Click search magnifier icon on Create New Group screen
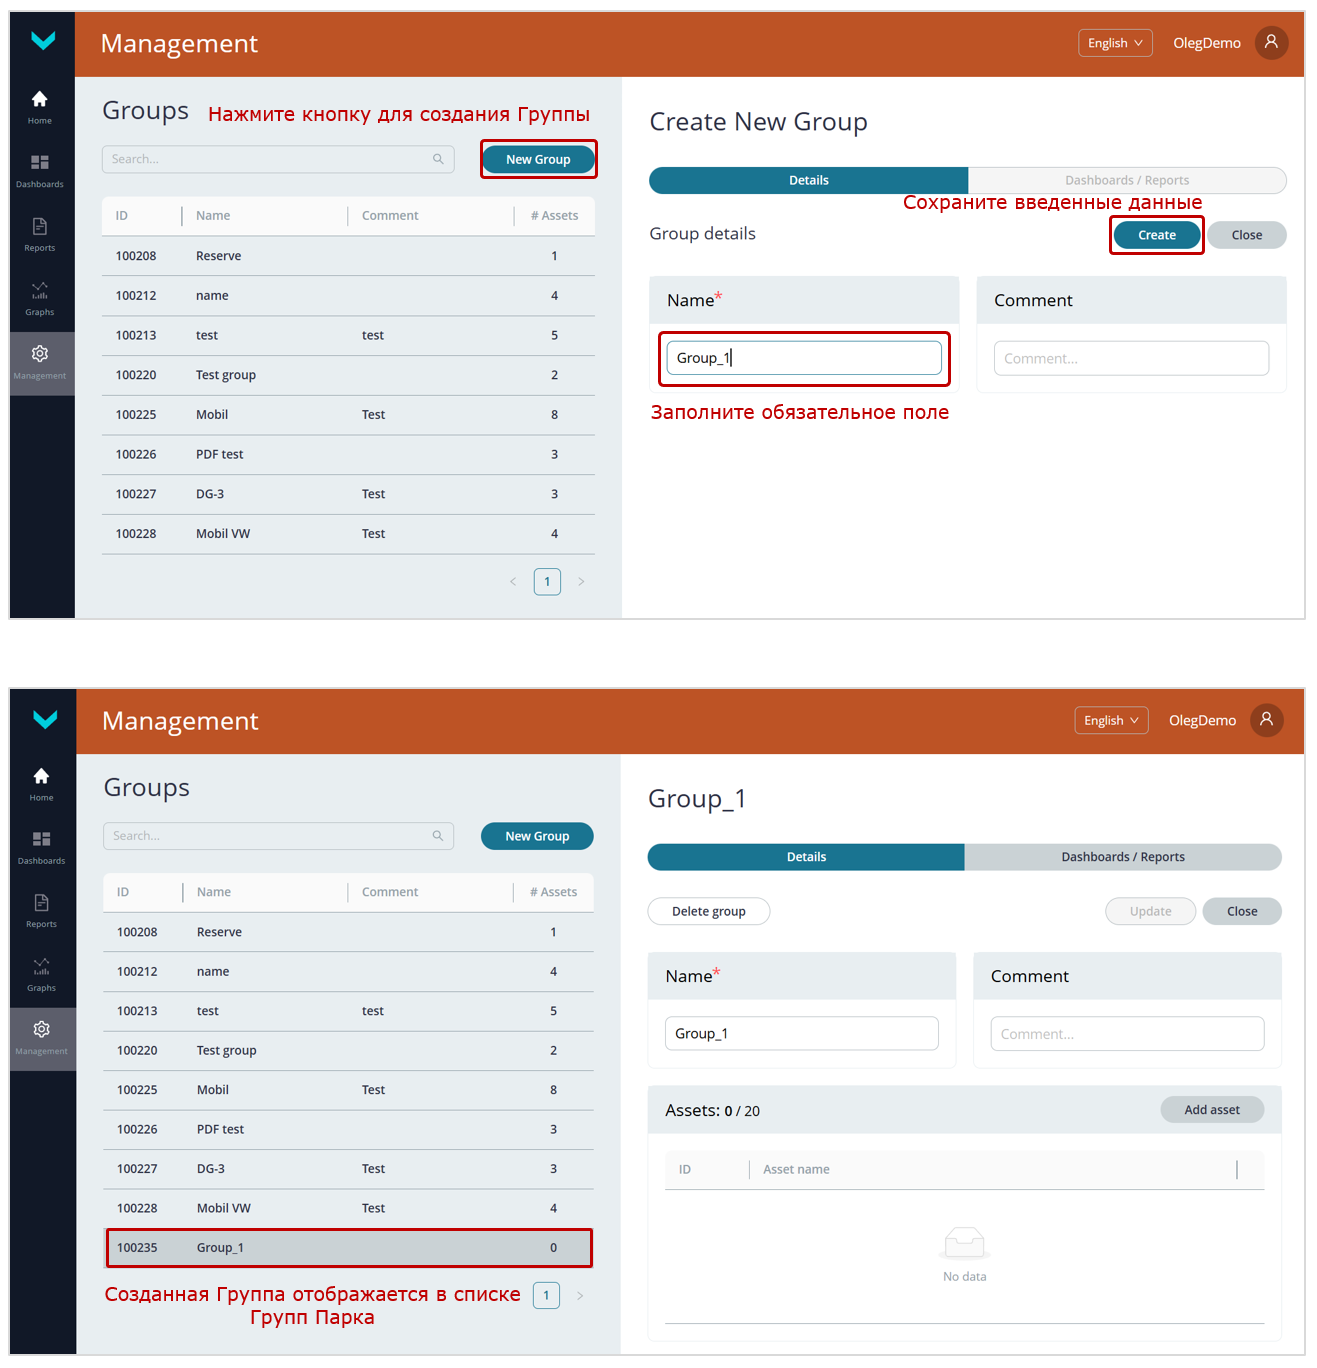The image size is (1317, 1368). (x=438, y=159)
